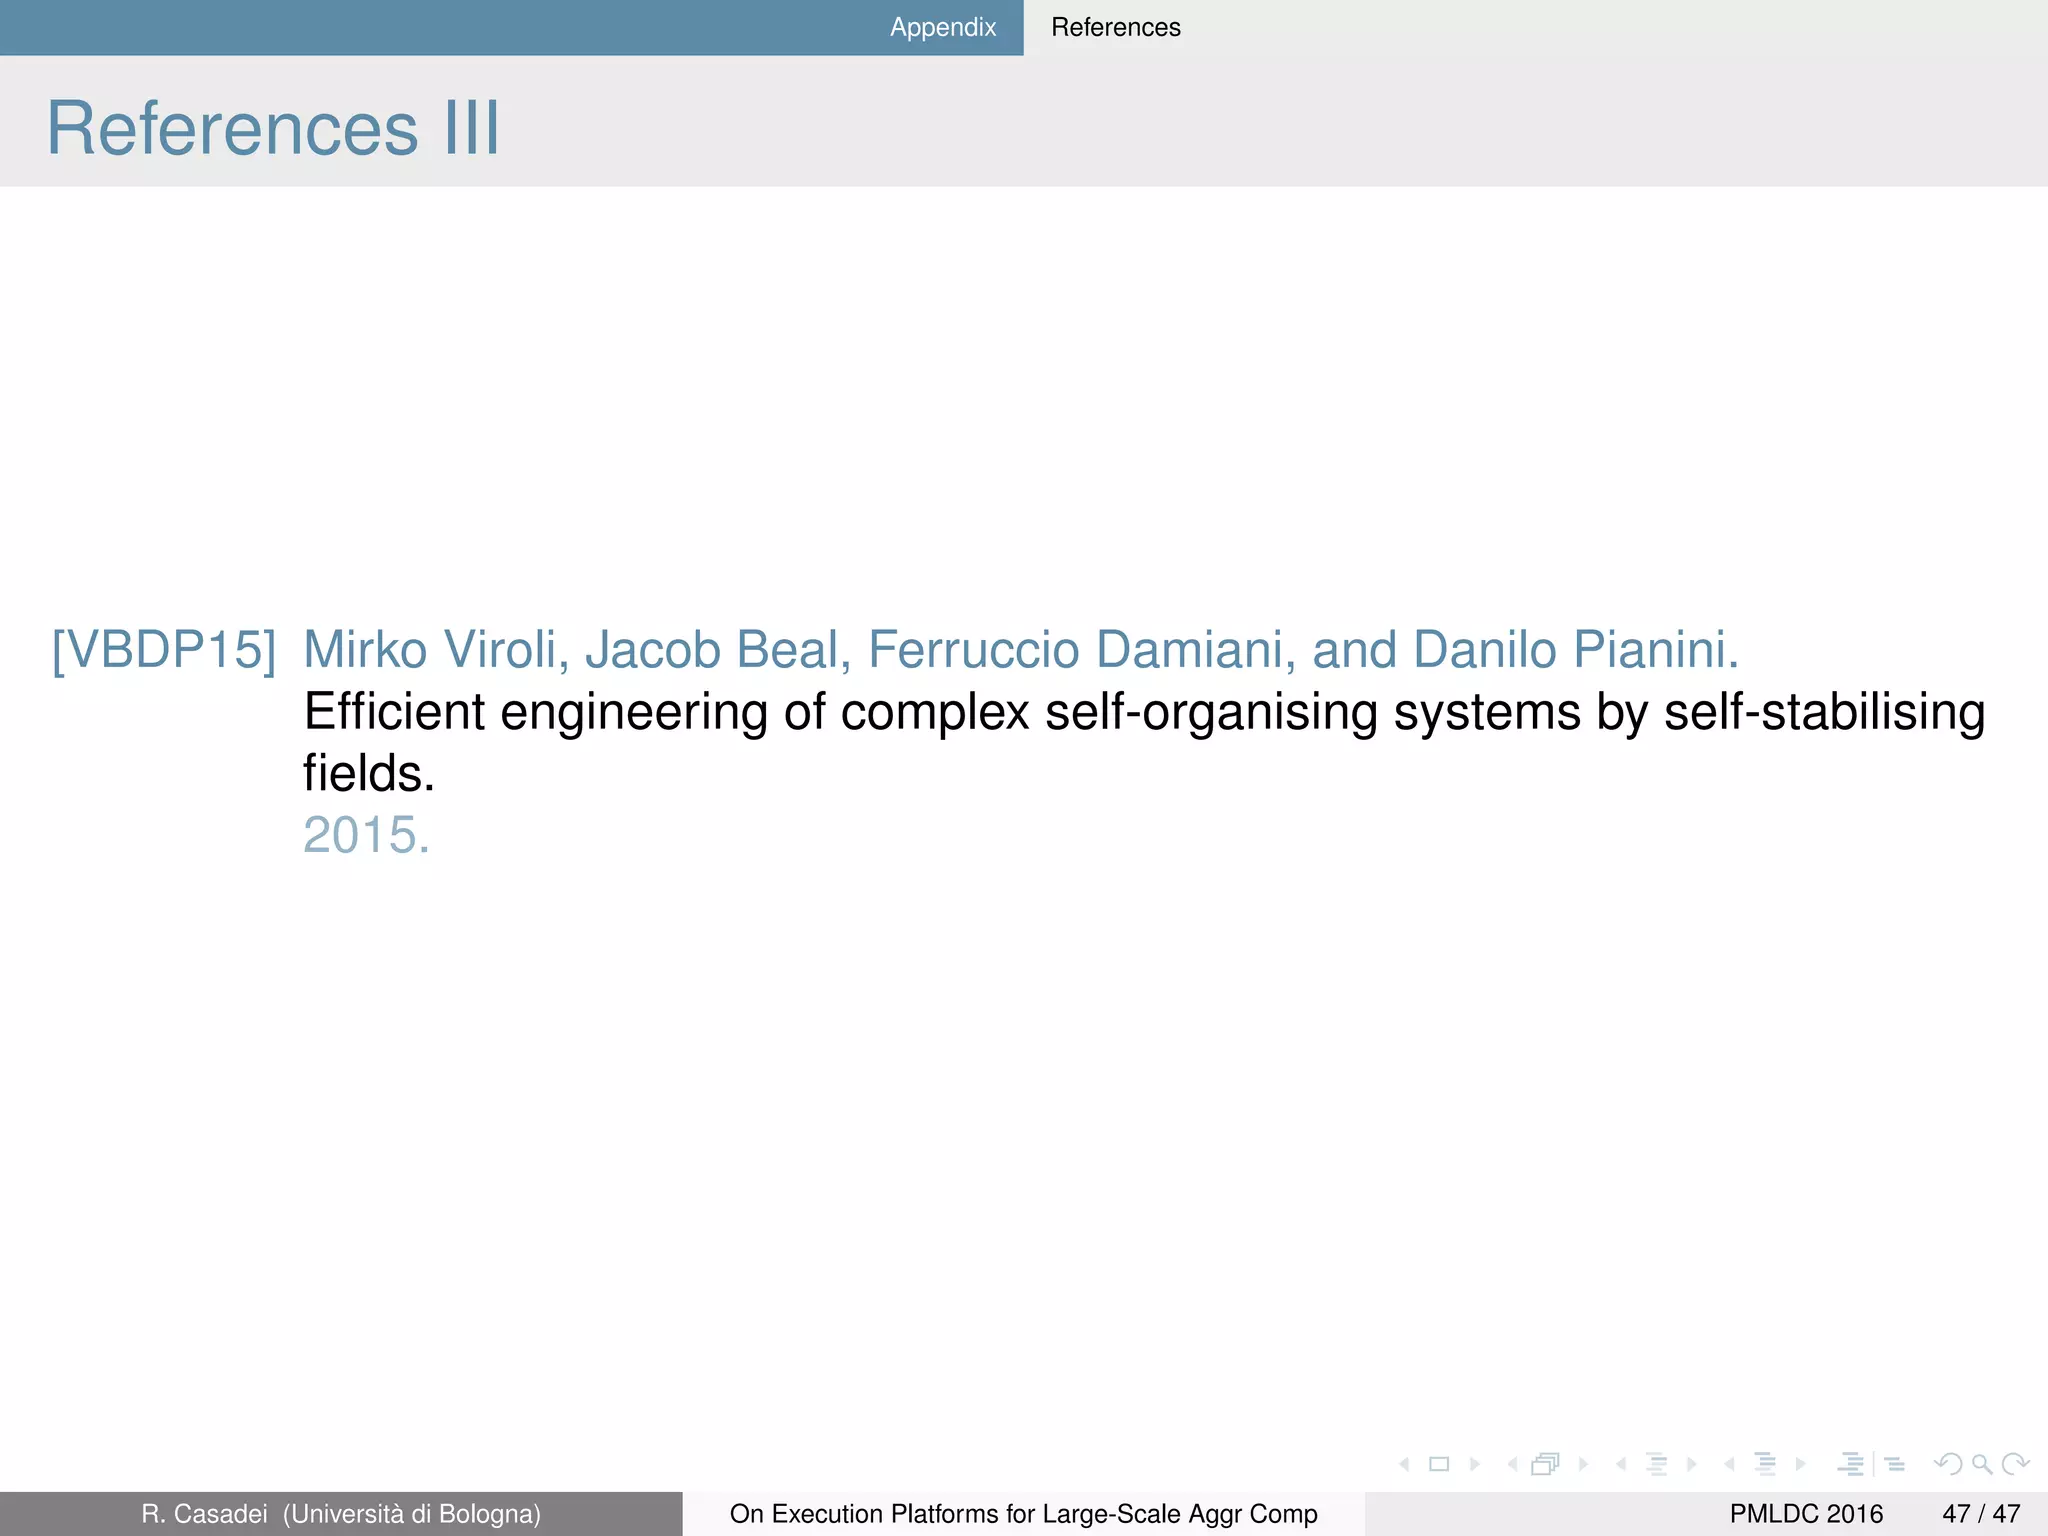Click the author line starting with Mirko Viroli
The height and width of the screenshot is (1536, 2048).
(x=1021, y=650)
